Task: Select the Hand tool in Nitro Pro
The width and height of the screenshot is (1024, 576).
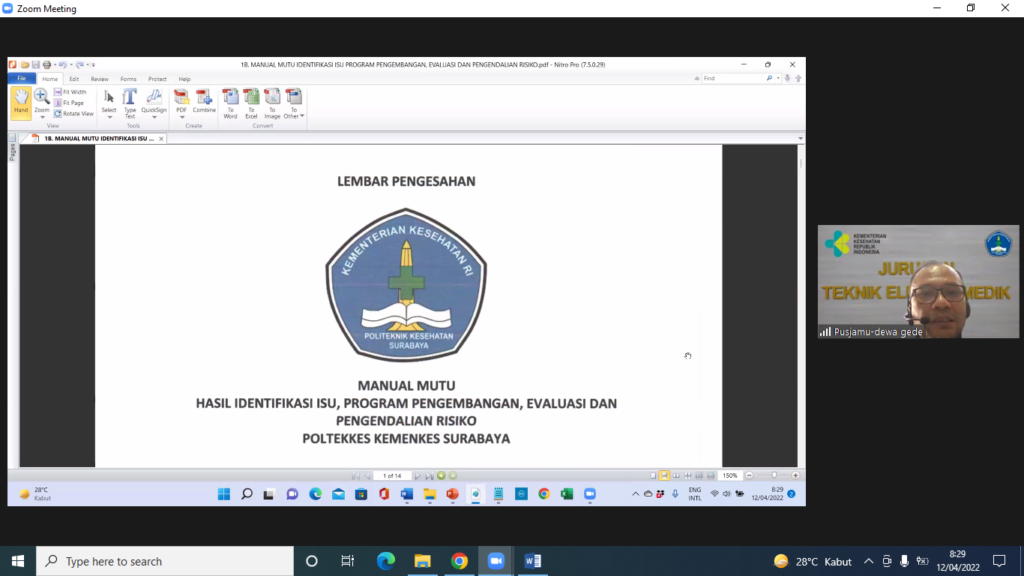Action: pyautogui.click(x=21, y=103)
